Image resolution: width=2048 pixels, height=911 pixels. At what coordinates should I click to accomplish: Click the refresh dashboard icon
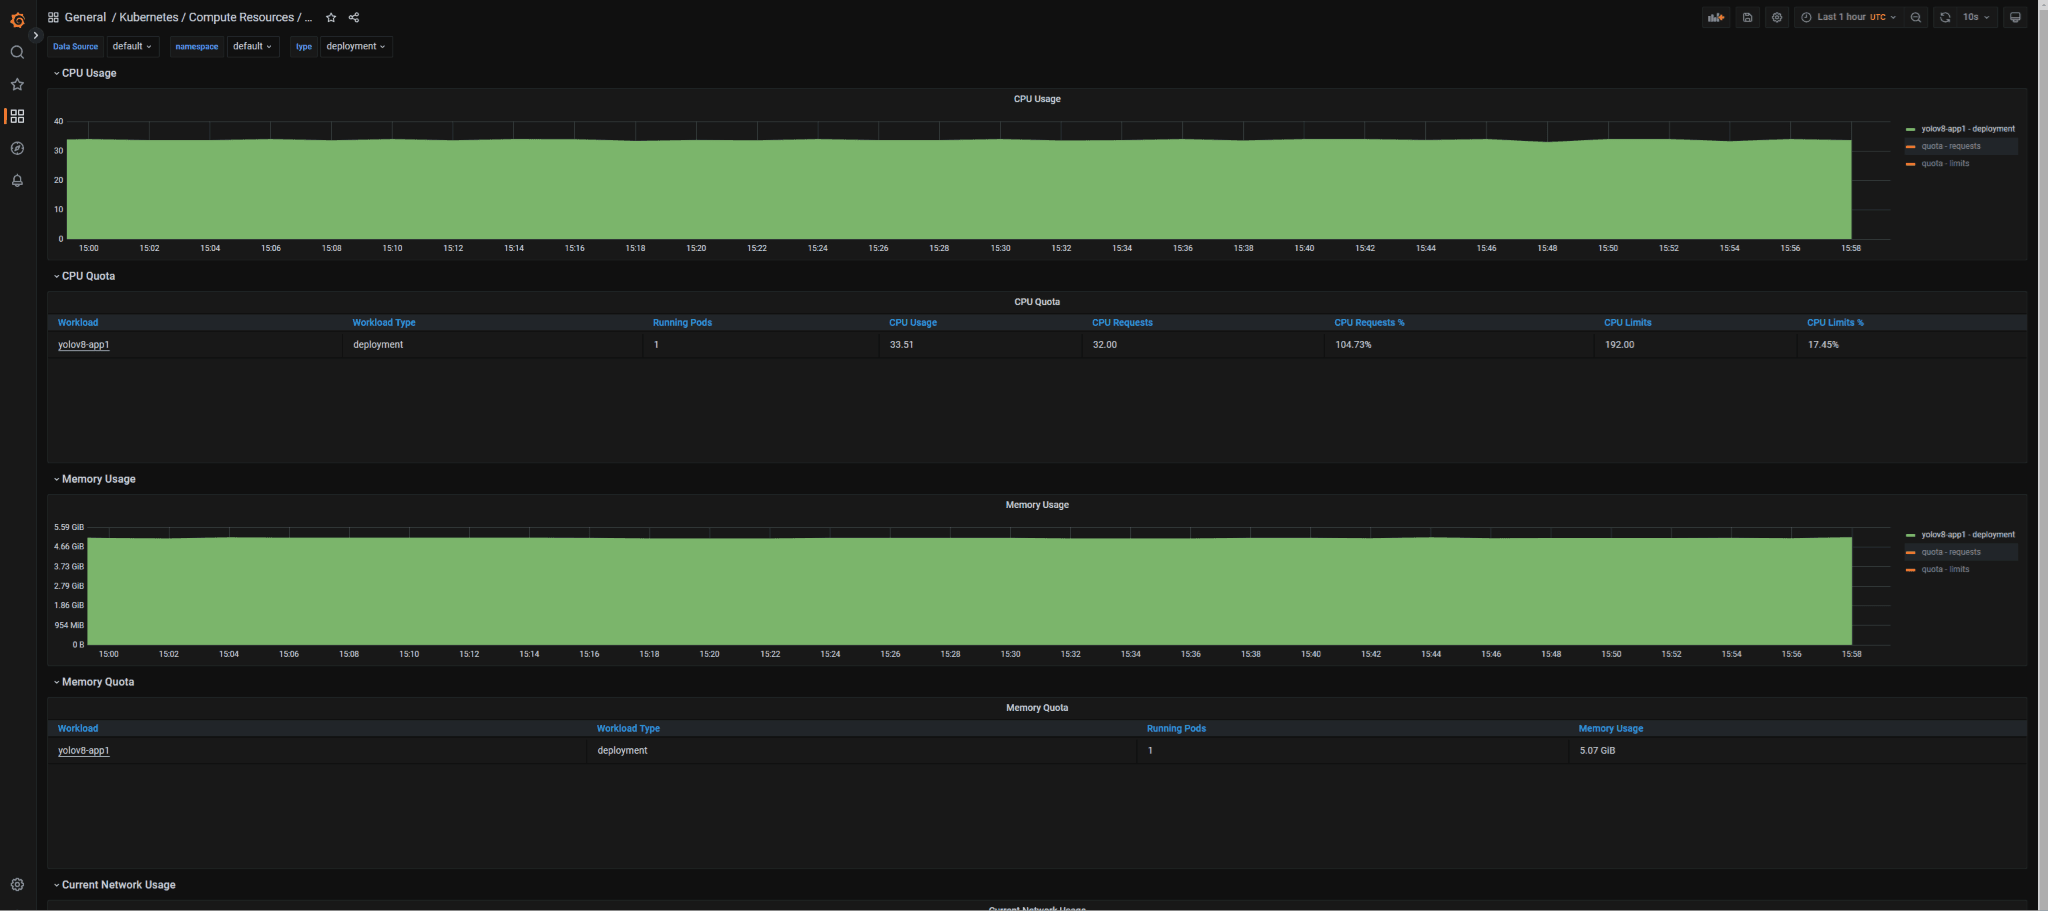(1945, 17)
